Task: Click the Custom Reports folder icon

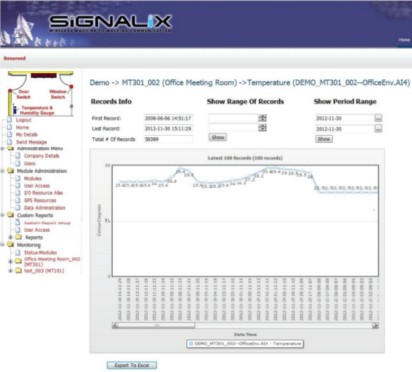Action: click(10, 215)
